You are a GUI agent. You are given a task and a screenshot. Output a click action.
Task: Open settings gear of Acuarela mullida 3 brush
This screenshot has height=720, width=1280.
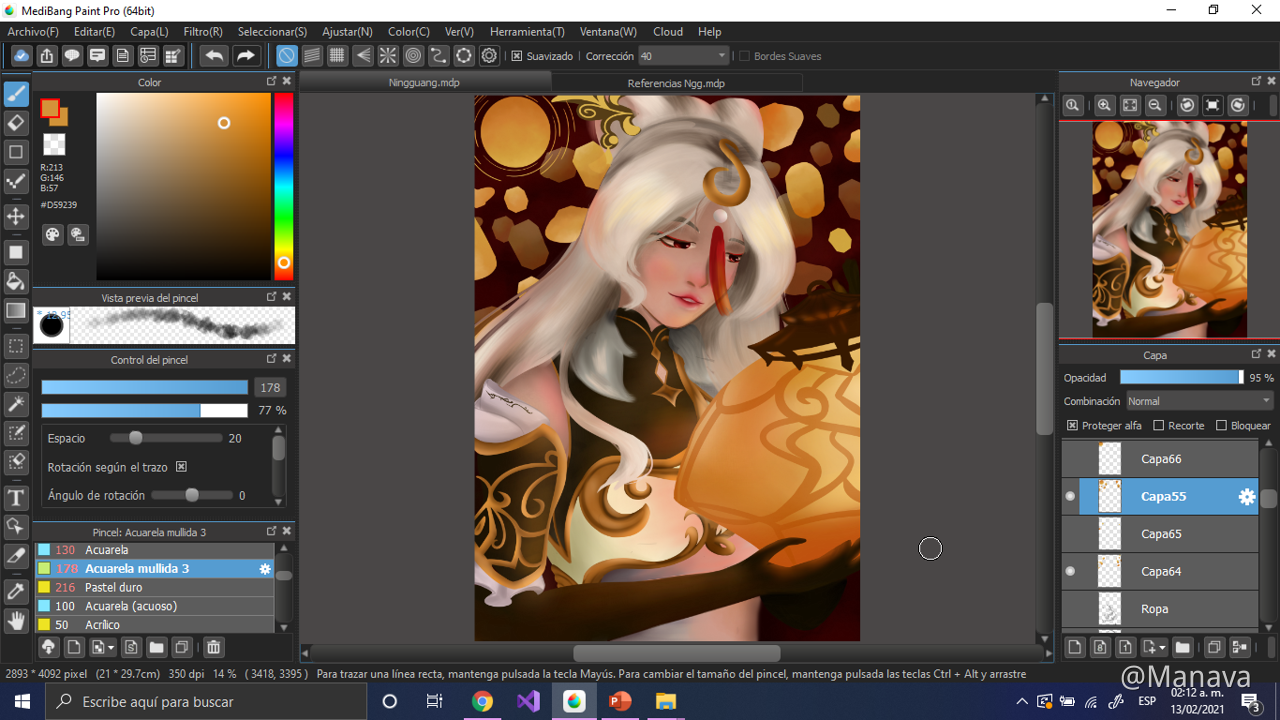tap(265, 569)
